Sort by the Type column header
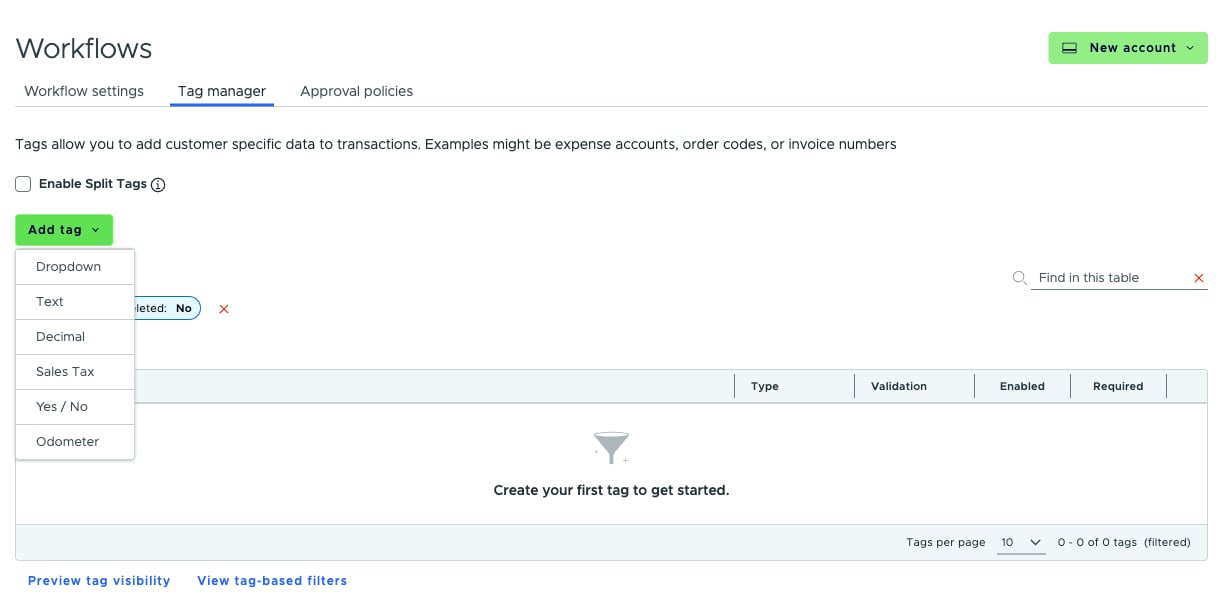Image resolution: width=1220 pixels, height=600 pixels. click(765, 386)
